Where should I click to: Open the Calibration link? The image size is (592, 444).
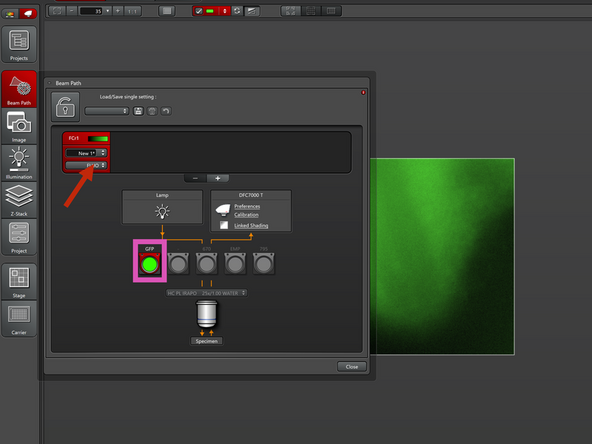coord(246,215)
